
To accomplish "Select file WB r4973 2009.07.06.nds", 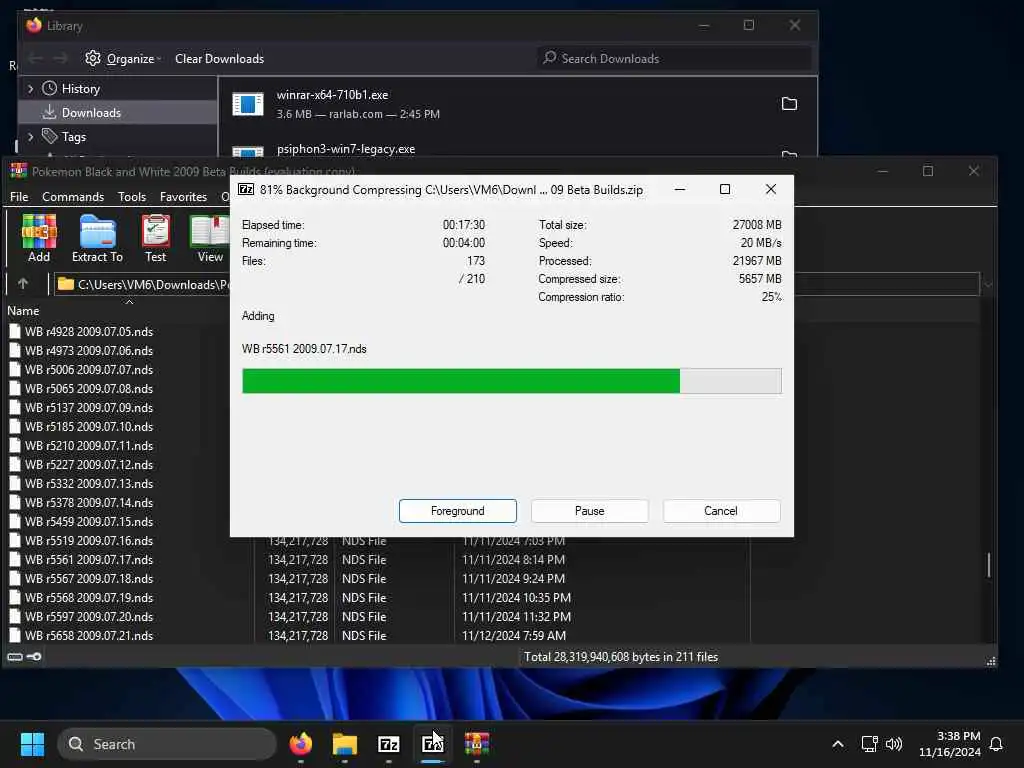I will tap(81, 350).
